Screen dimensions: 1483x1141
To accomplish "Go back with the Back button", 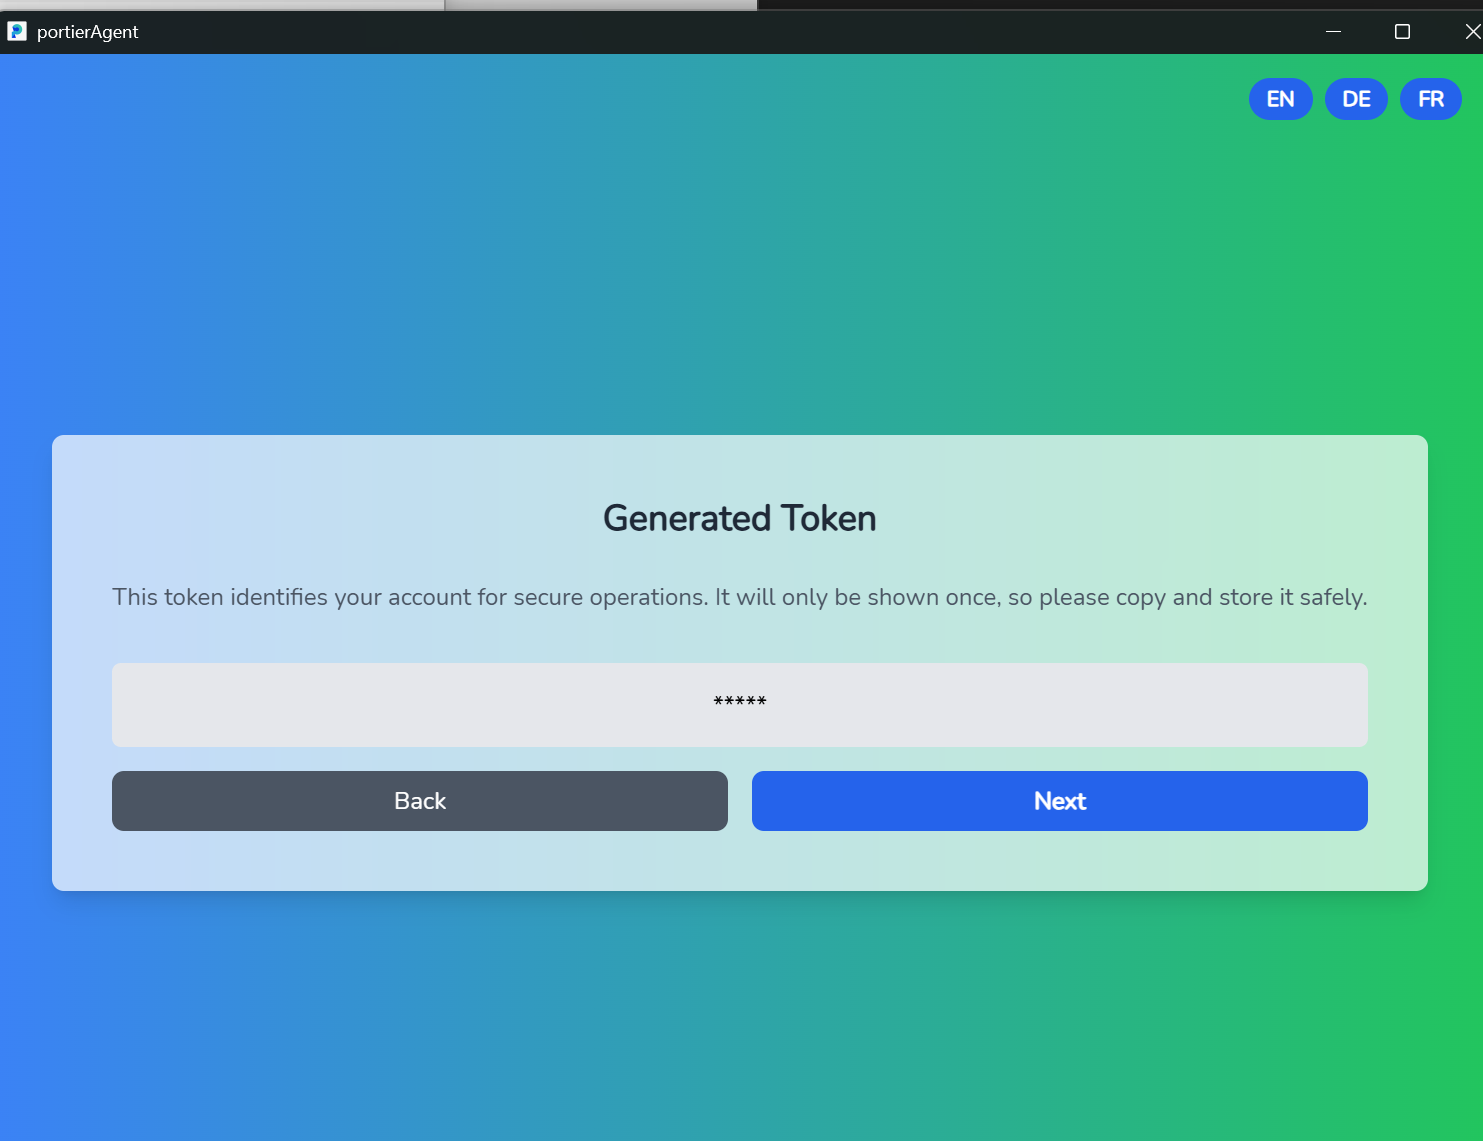I will pos(420,801).
